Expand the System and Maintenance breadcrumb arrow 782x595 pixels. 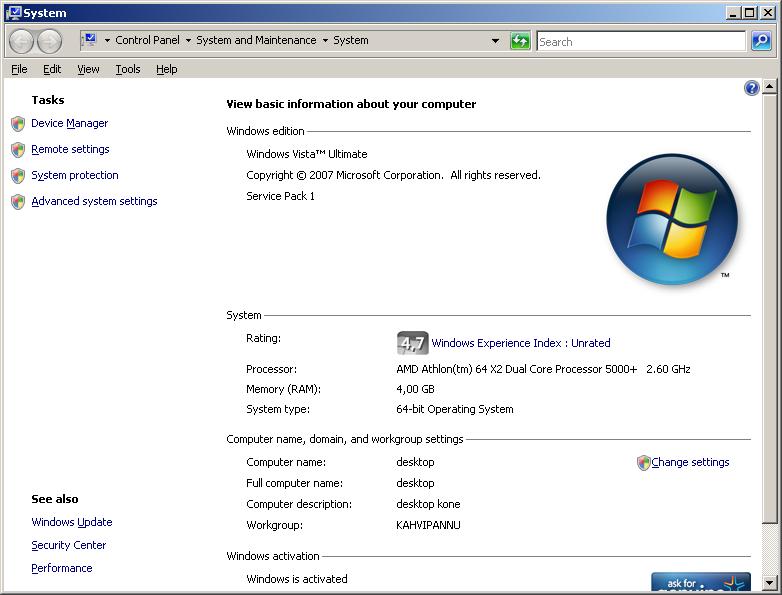pyautogui.click(x=325, y=41)
